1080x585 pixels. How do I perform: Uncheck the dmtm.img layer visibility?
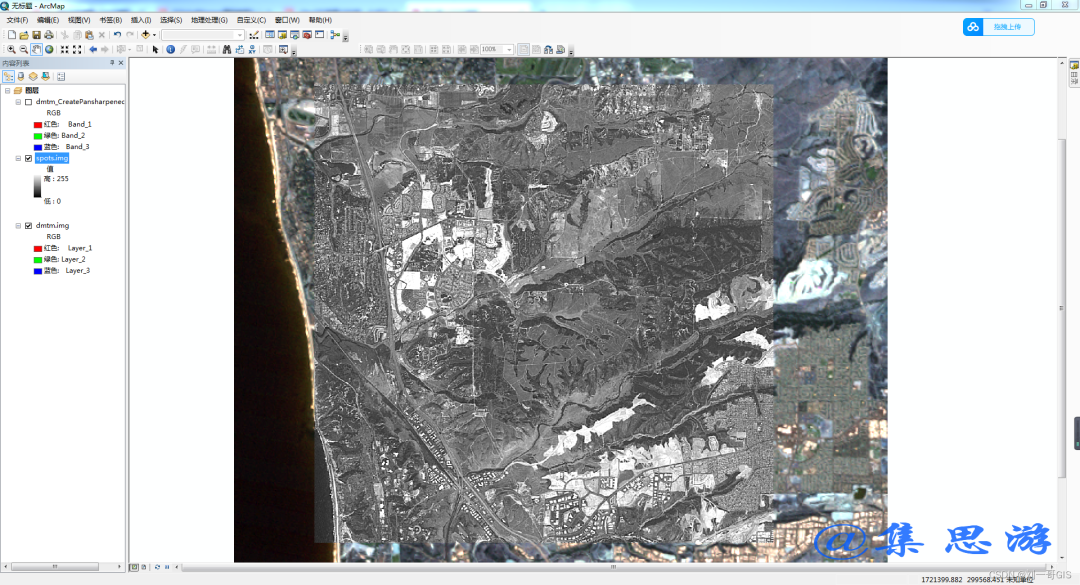(x=28, y=225)
